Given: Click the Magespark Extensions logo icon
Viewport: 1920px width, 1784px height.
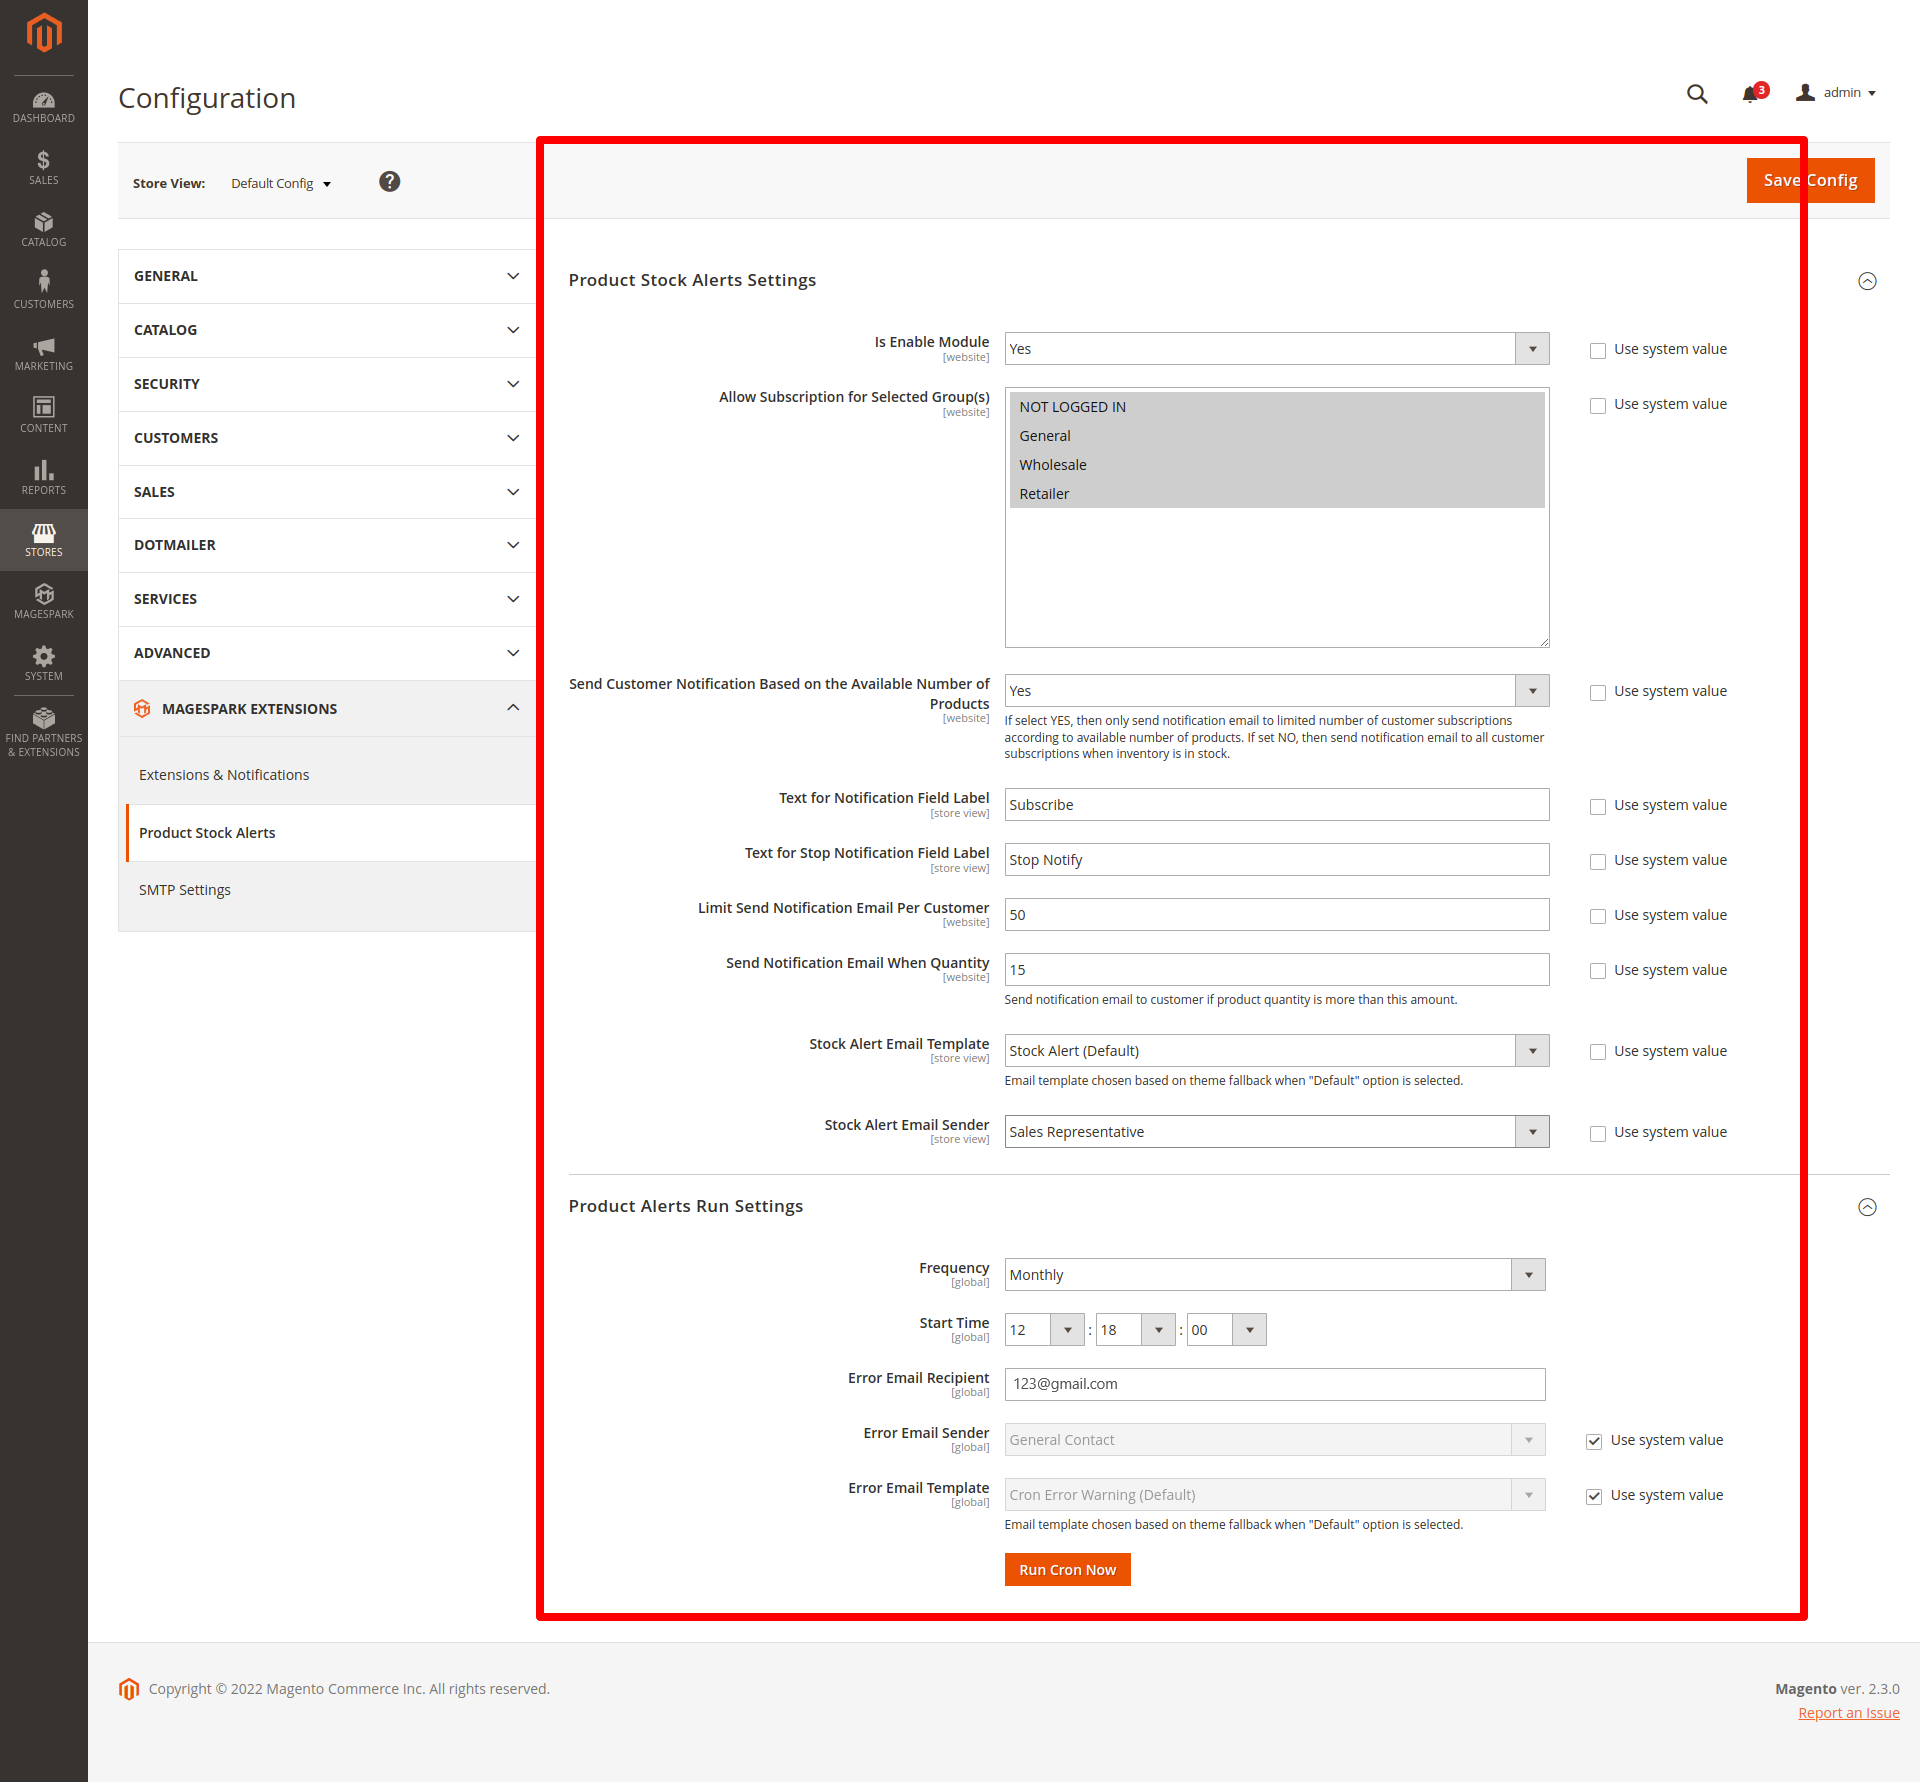Looking at the screenshot, I should click(142, 709).
